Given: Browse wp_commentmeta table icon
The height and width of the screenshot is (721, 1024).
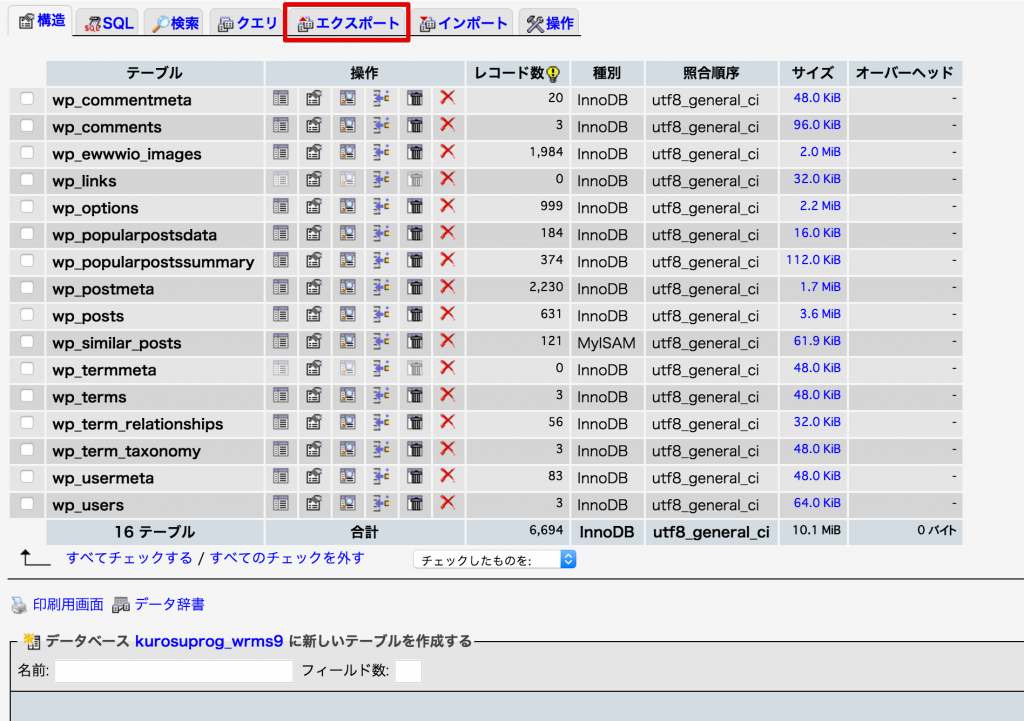Looking at the screenshot, I should coord(281,99).
